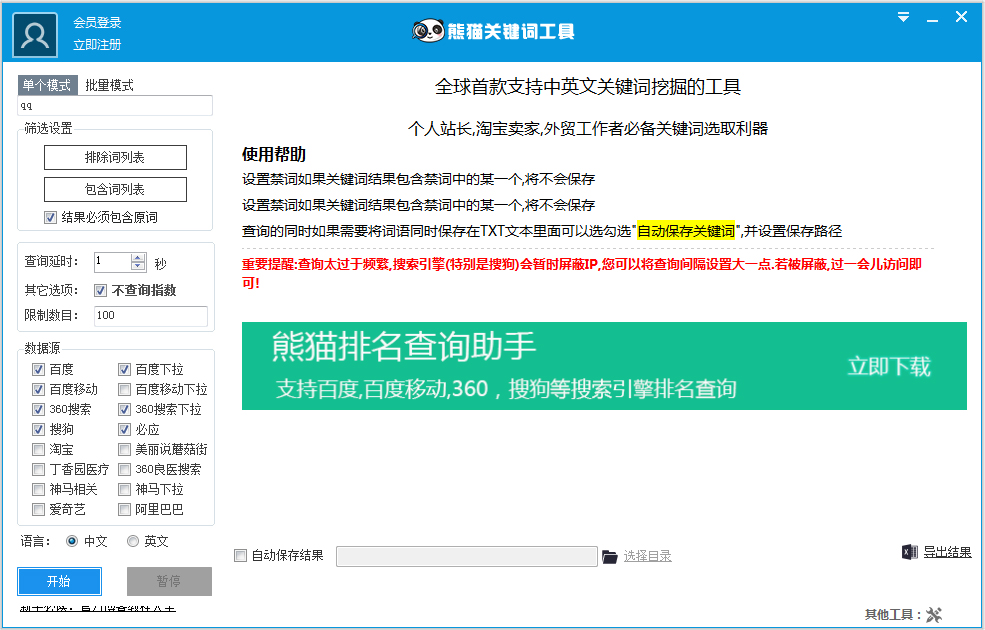This screenshot has width=985, height=630.
Task: Enable the 自动保存结果 checkbox
Action: 240,556
